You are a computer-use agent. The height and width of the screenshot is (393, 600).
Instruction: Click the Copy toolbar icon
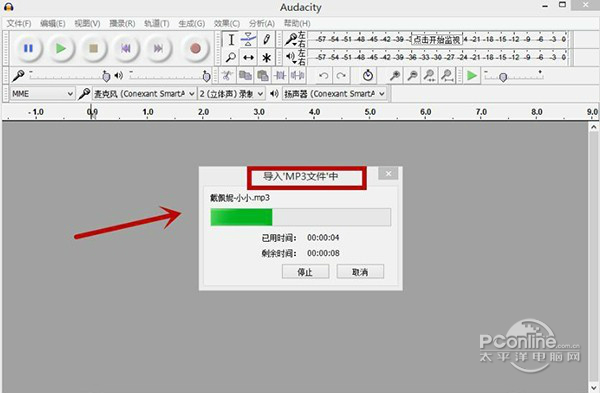245,75
